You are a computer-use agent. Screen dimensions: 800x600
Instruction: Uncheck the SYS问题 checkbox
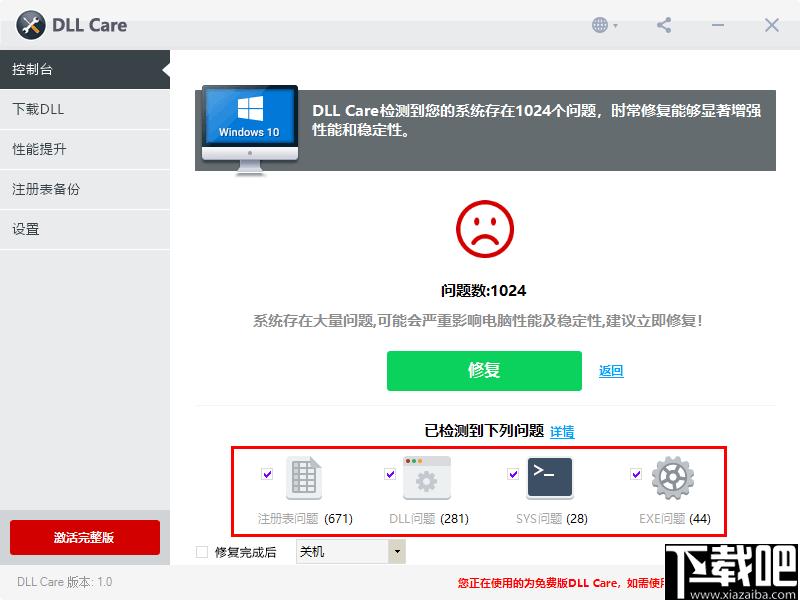(513, 474)
